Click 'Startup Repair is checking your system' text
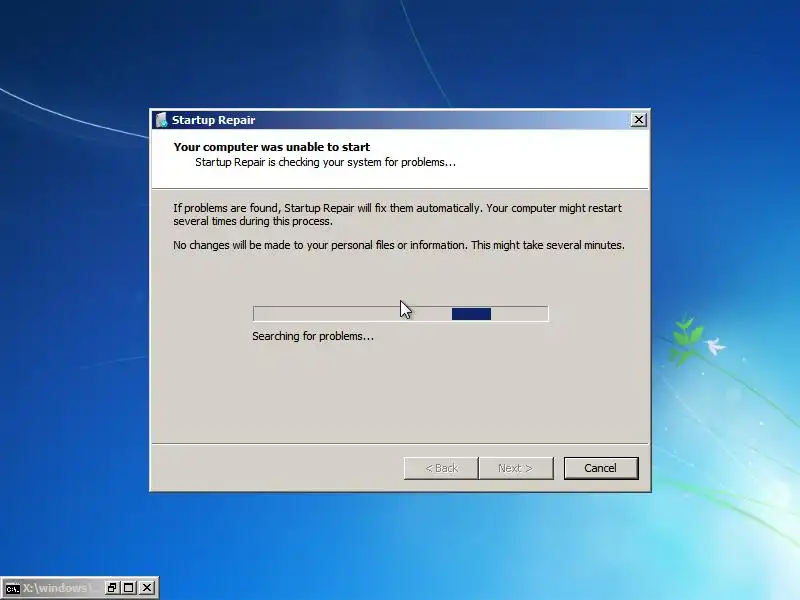800x600 pixels. click(326, 162)
